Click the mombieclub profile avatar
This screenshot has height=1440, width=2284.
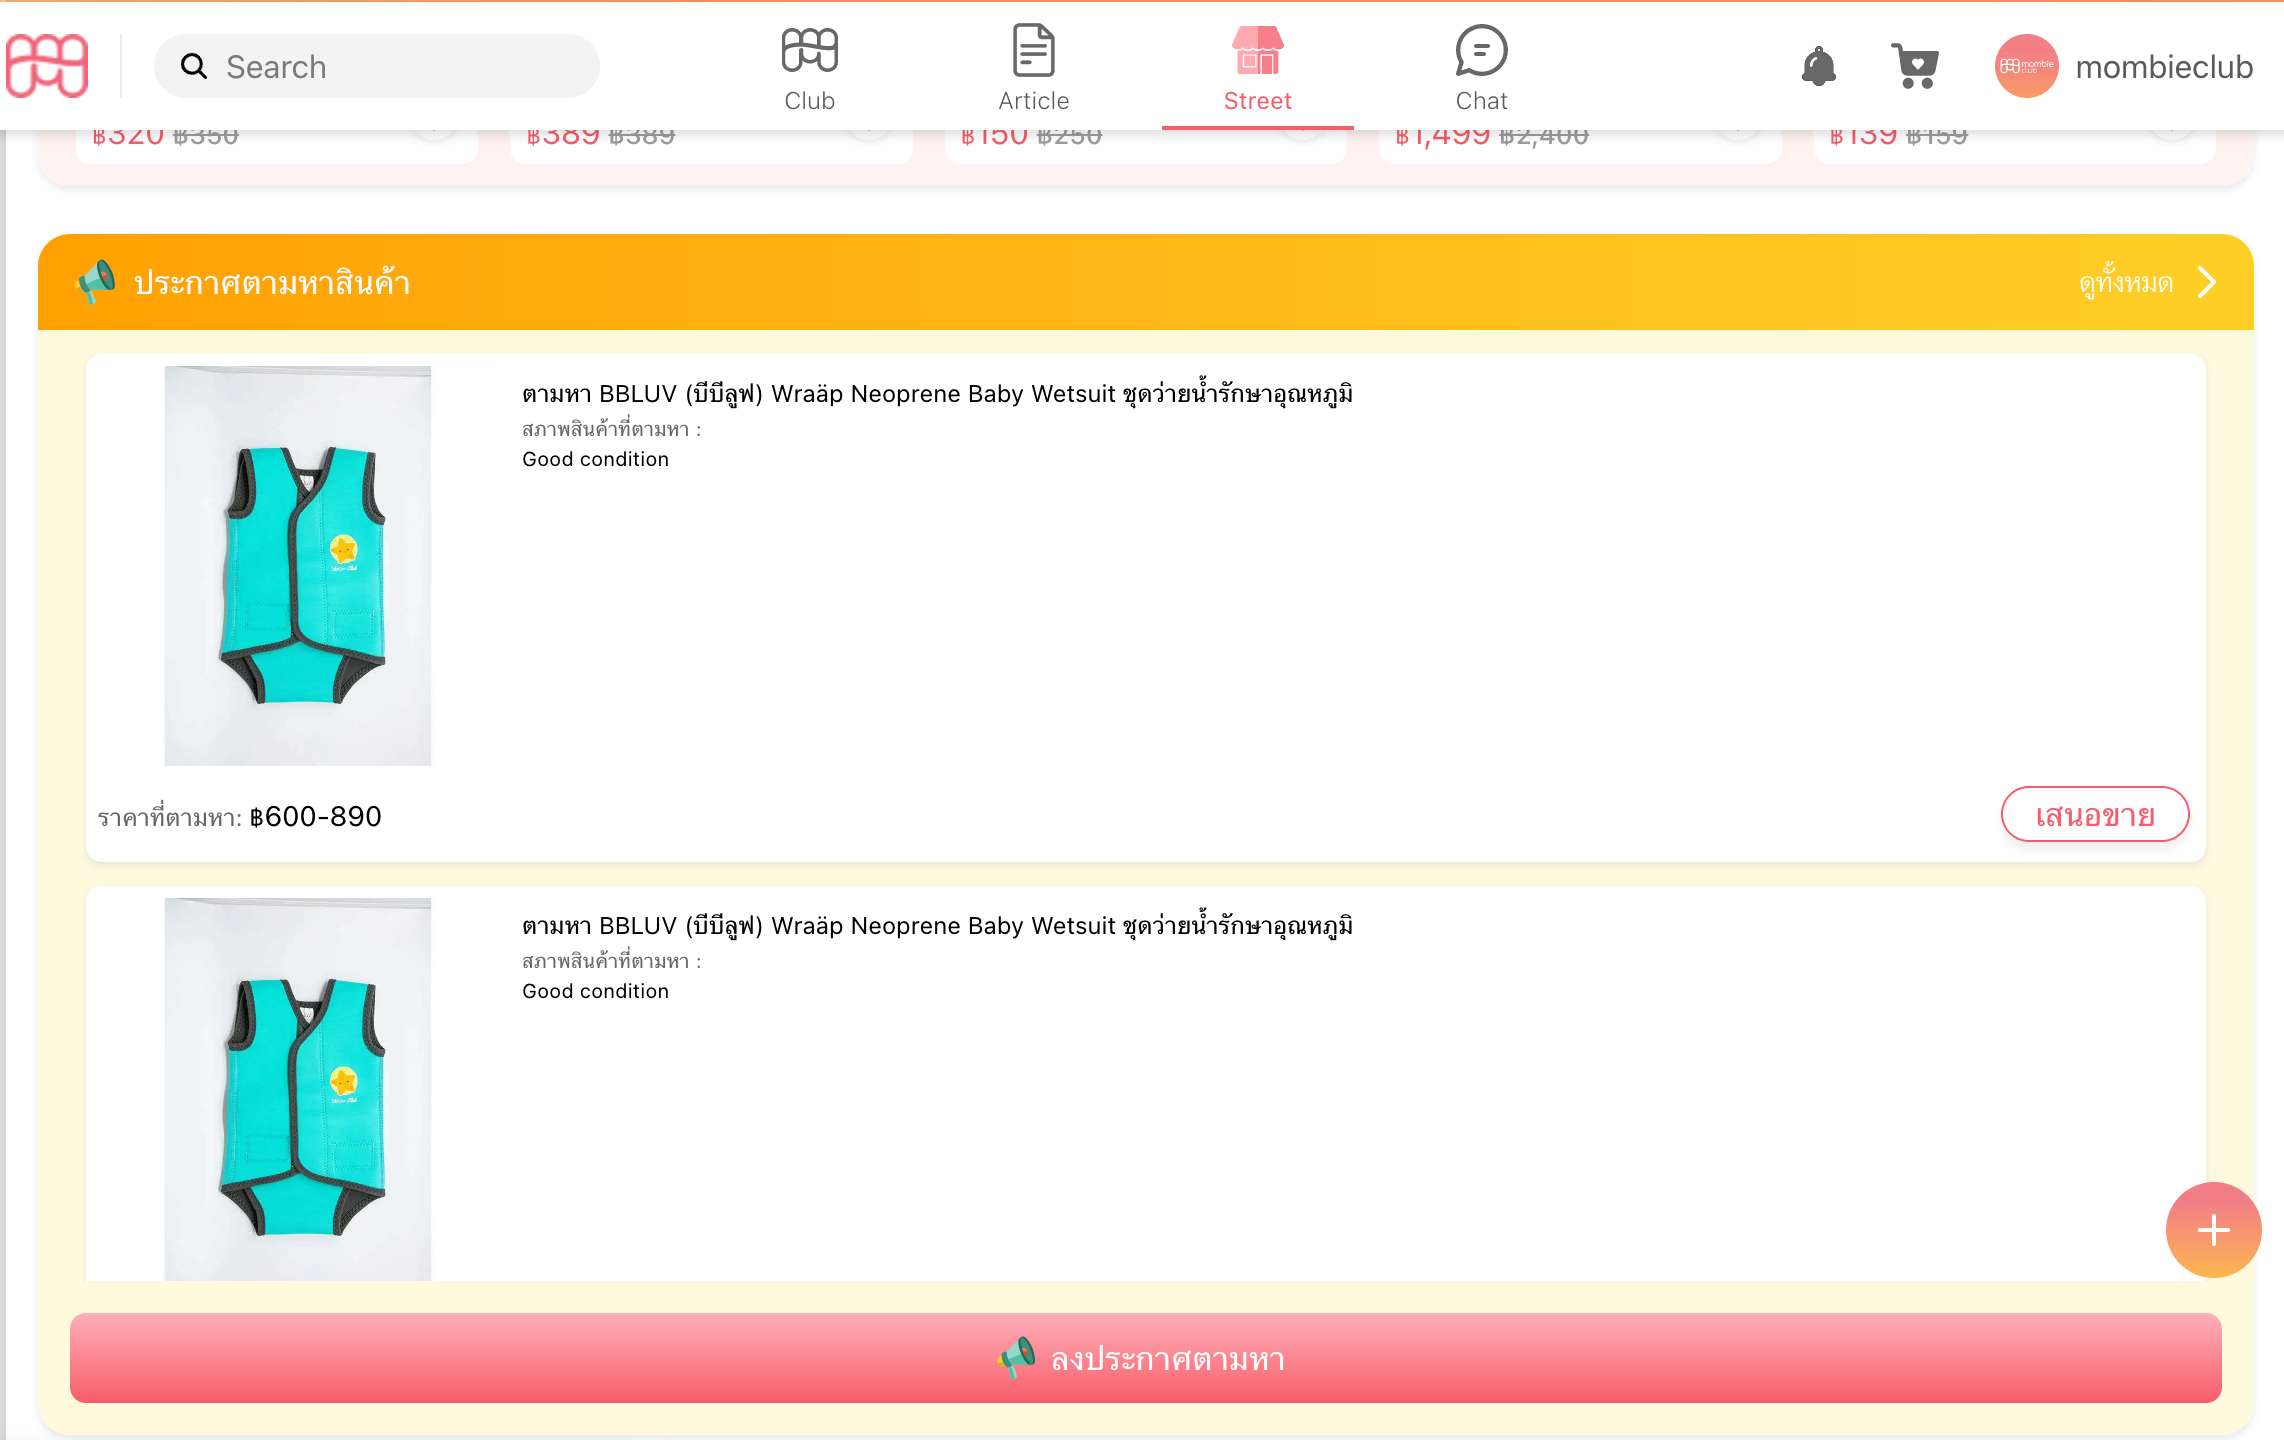click(2026, 67)
